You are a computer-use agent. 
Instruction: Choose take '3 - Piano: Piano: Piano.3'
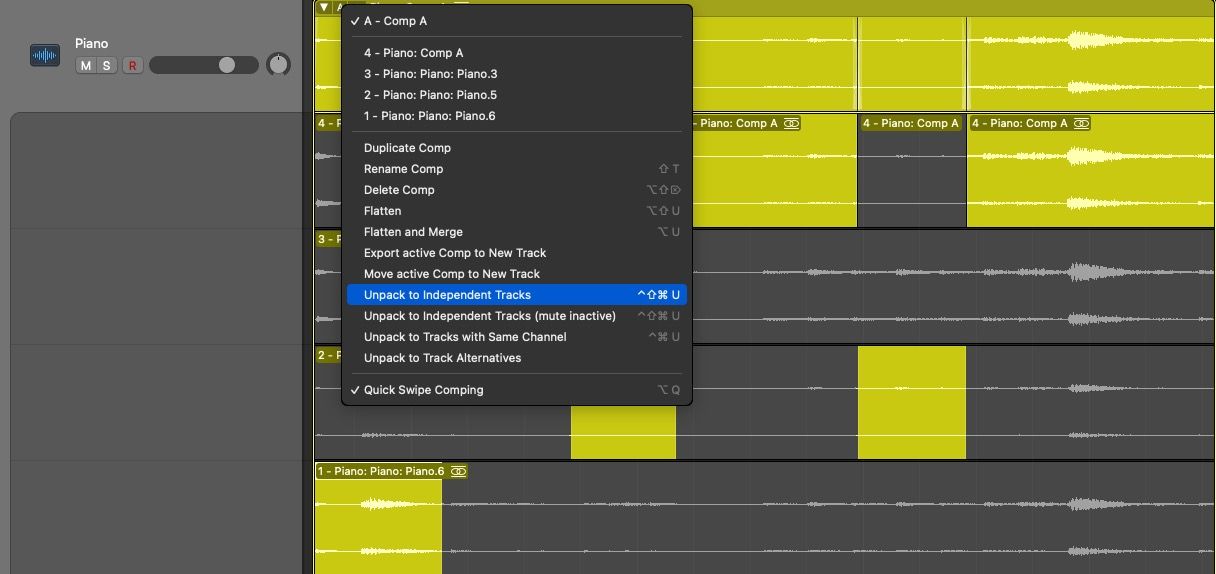[430, 74]
